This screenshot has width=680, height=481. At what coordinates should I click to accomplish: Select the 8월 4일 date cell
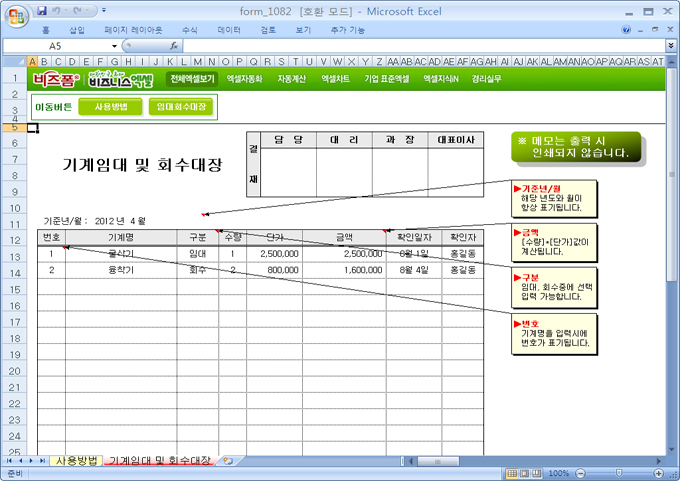(x=414, y=270)
